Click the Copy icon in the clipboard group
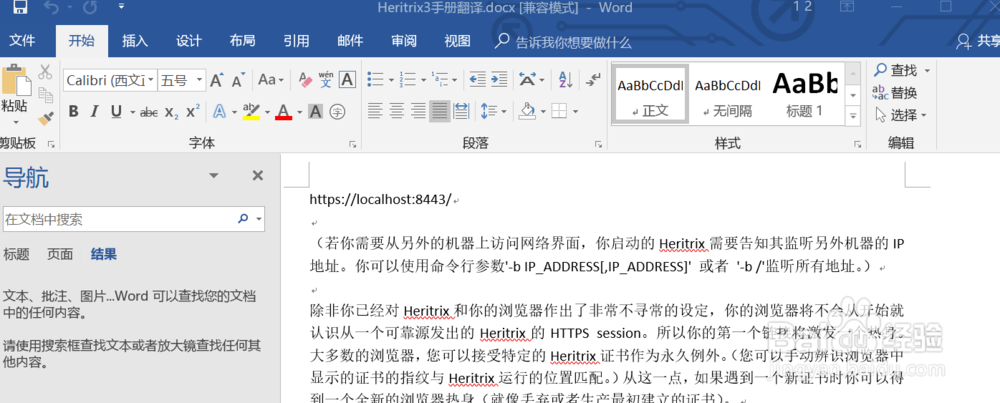Image resolution: width=1000 pixels, height=403 pixels. (45, 94)
